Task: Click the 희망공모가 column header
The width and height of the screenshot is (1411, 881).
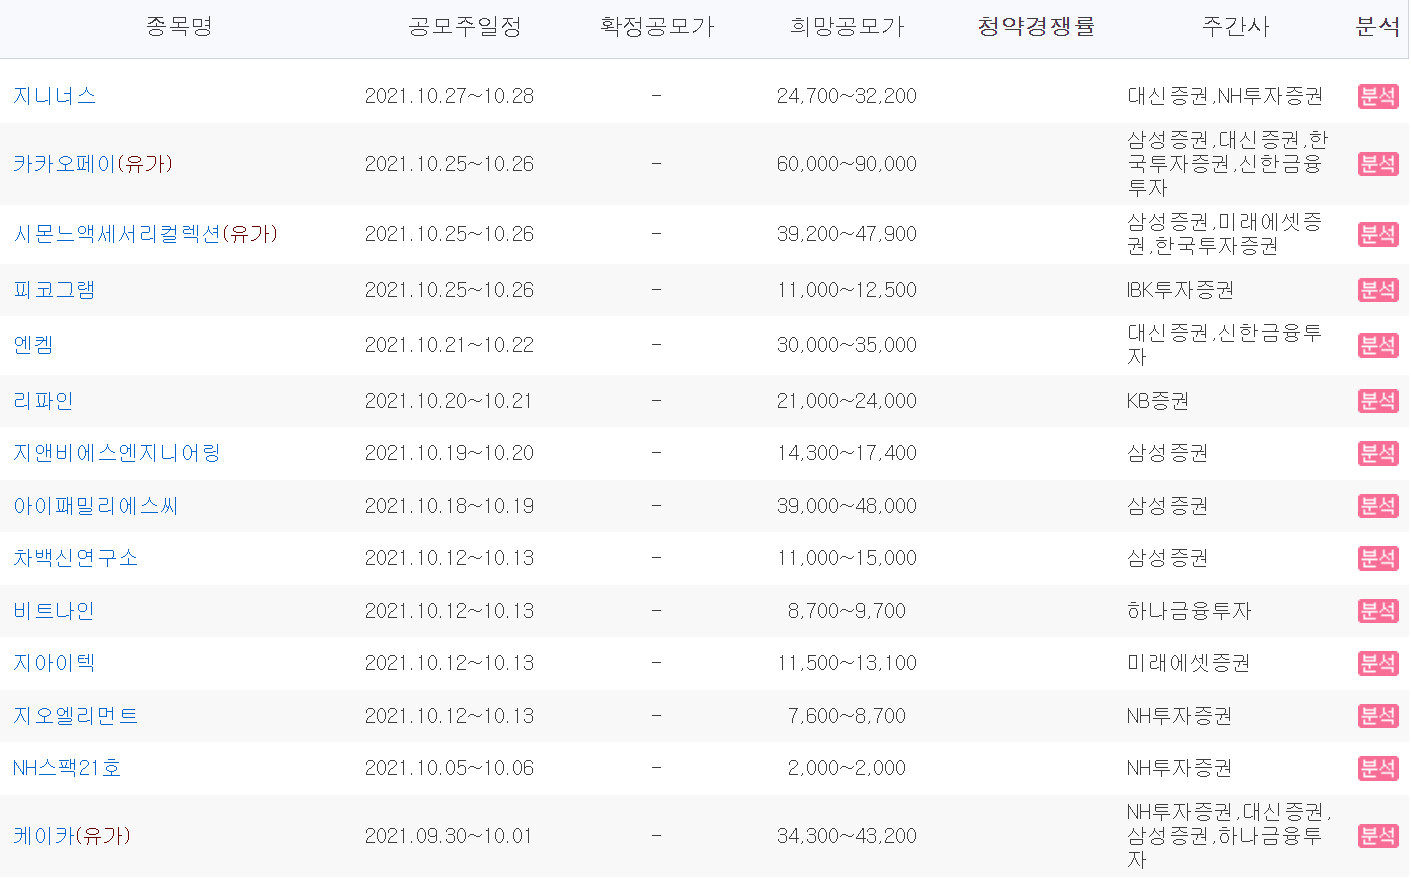Action: click(x=847, y=27)
